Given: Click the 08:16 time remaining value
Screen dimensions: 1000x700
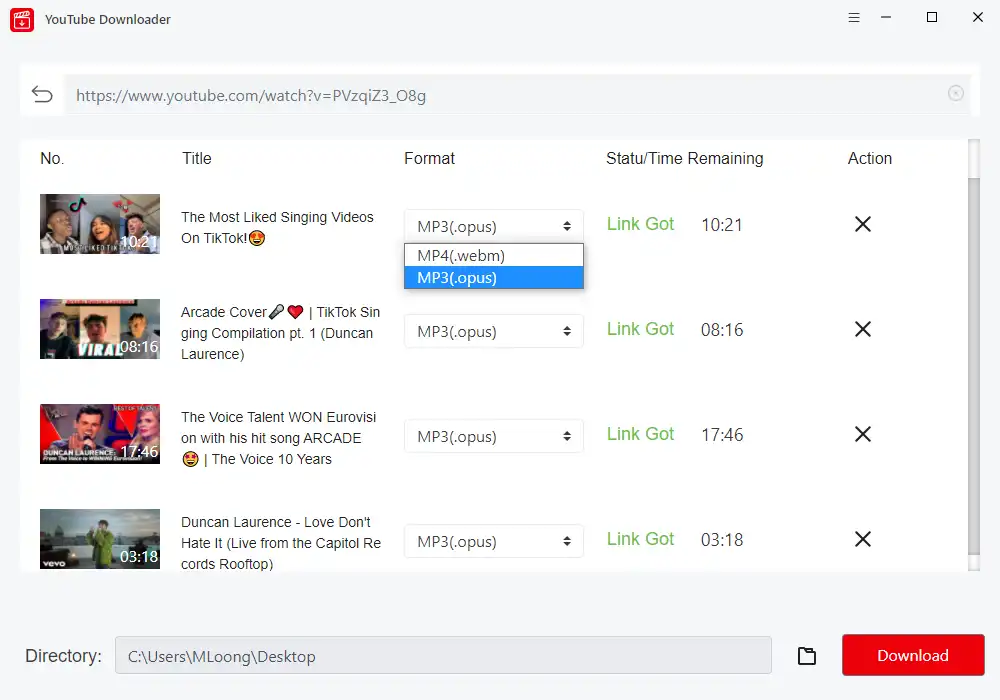Looking at the screenshot, I should click(722, 330).
